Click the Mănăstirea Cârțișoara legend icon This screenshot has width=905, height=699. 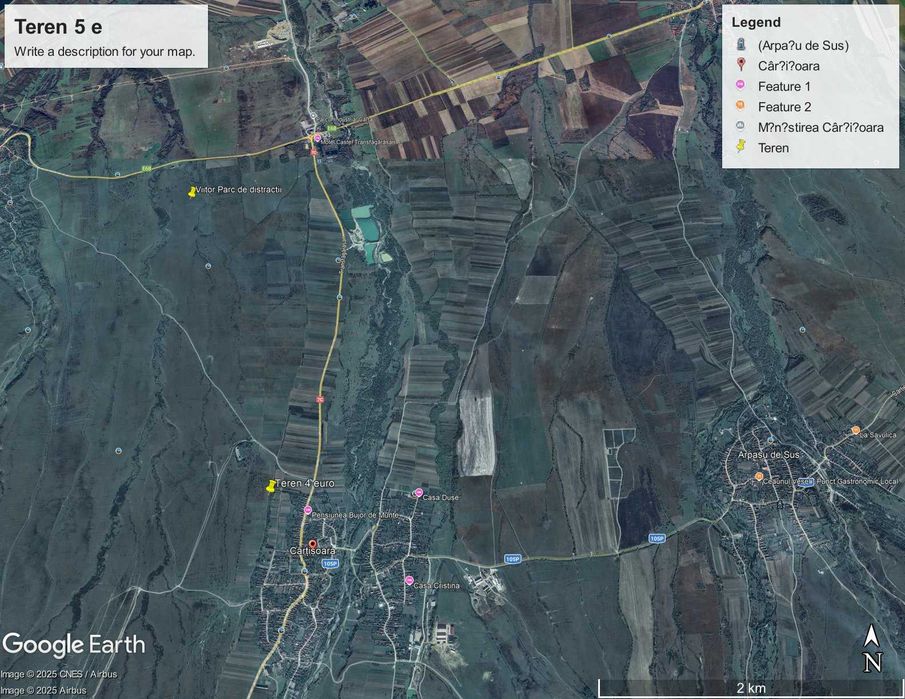pyautogui.click(x=741, y=126)
